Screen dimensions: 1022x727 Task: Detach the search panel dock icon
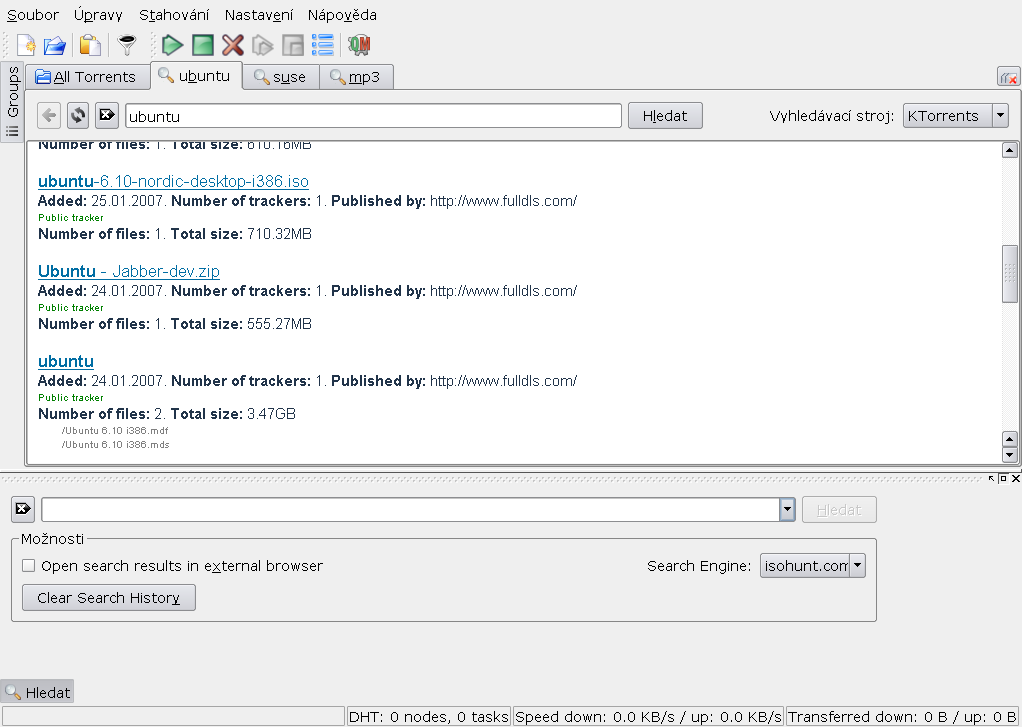point(991,479)
